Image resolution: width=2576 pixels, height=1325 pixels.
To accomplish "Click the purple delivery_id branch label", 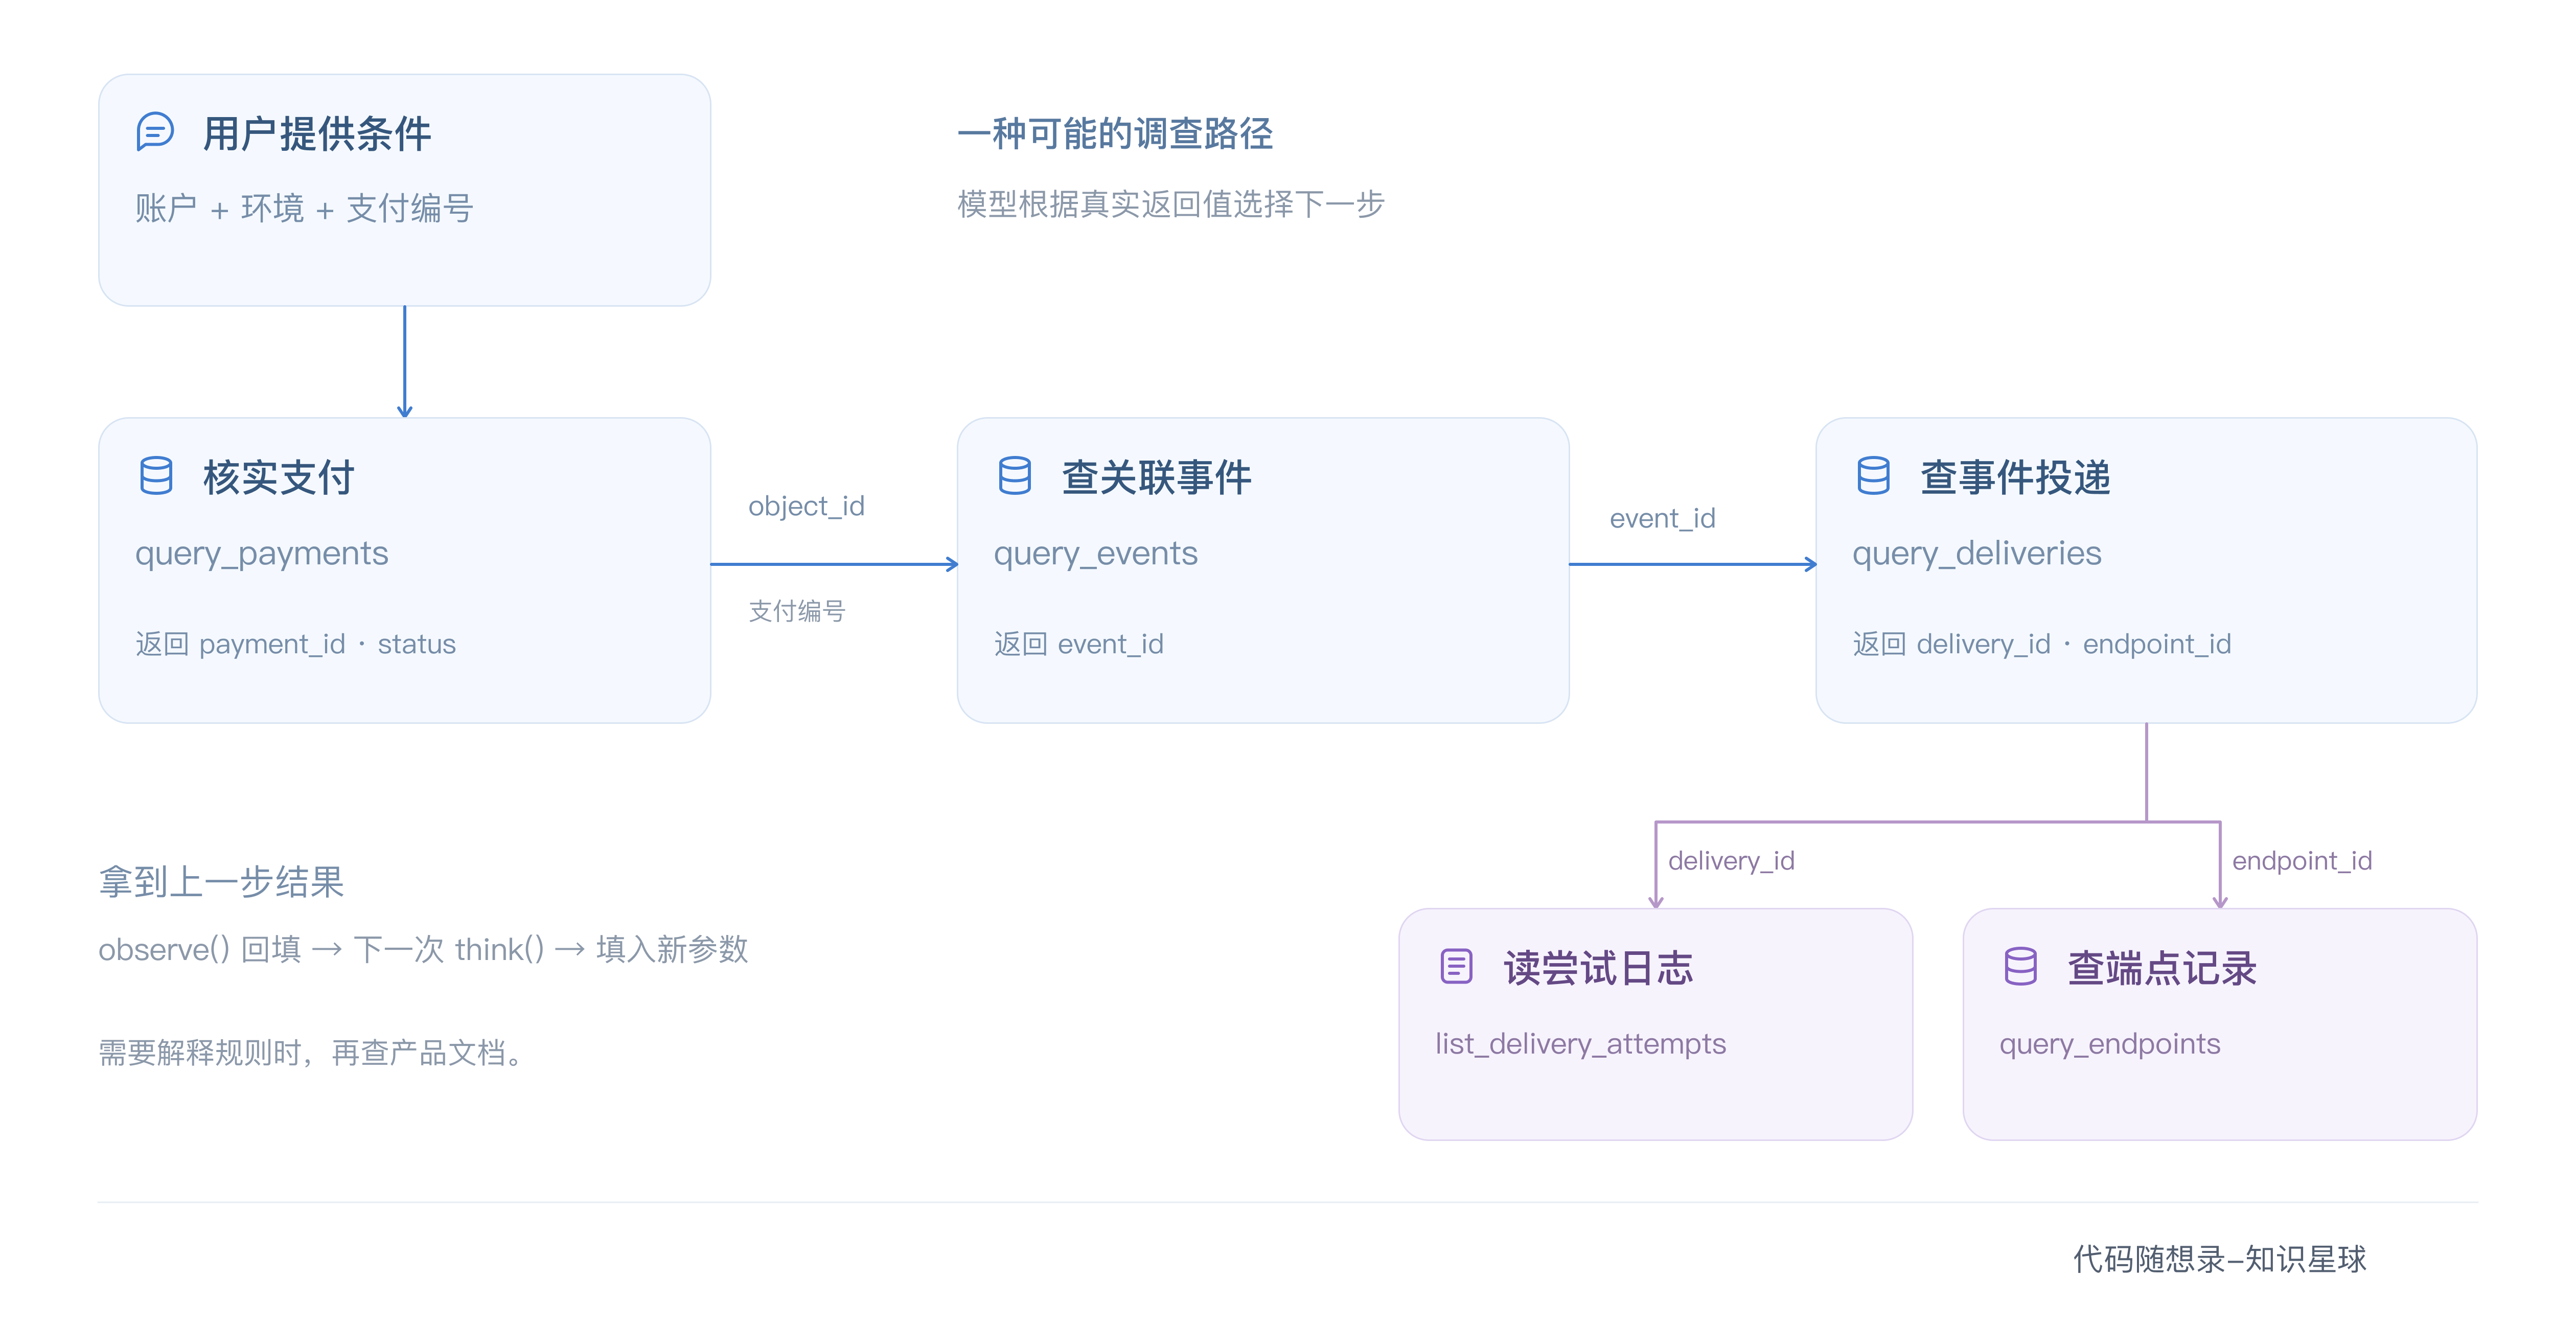I will (1731, 861).
